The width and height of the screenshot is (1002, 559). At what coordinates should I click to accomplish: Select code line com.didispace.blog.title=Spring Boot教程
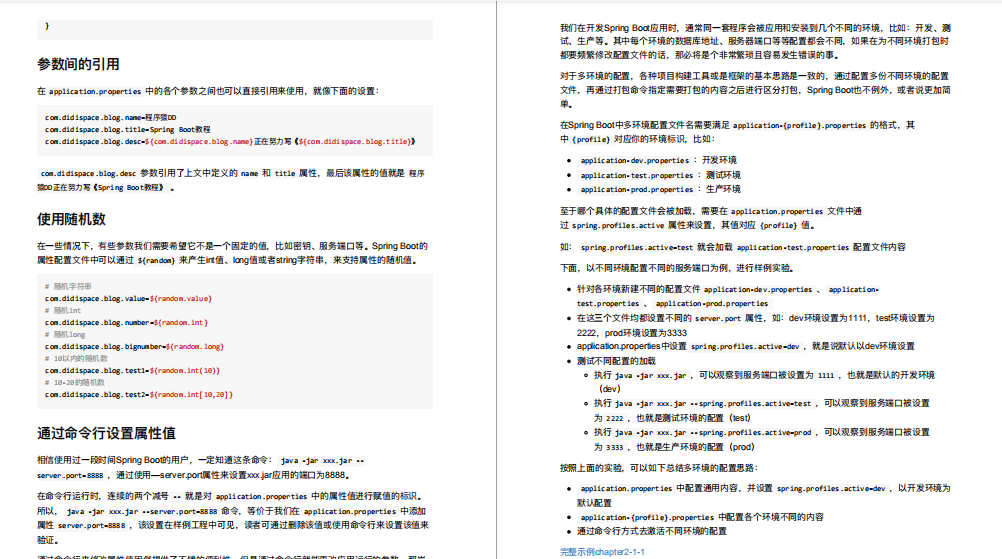click(x=128, y=130)
